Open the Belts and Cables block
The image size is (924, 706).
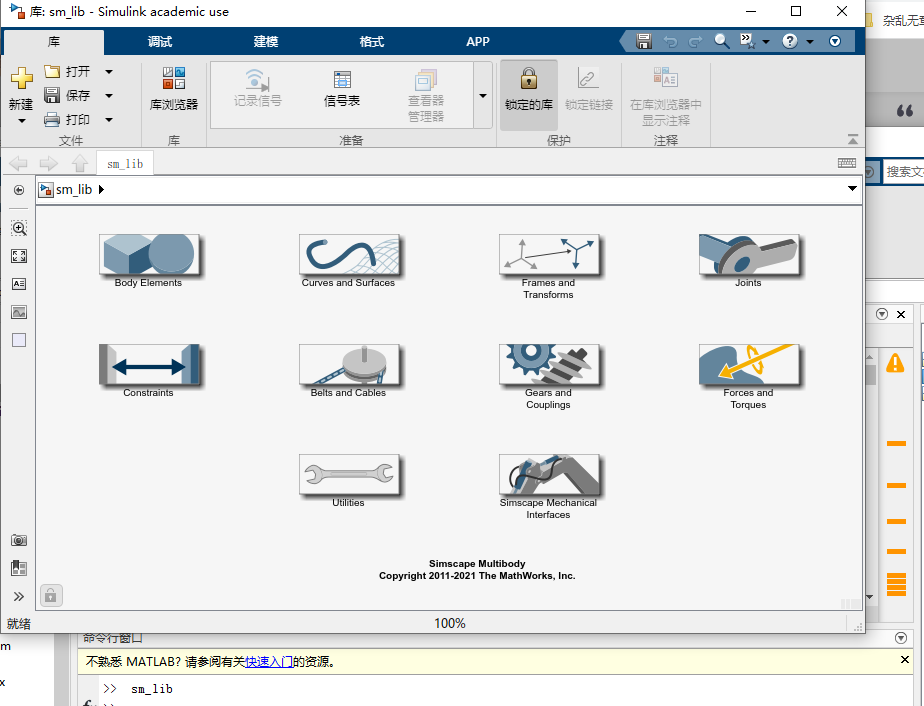[349, 365]
